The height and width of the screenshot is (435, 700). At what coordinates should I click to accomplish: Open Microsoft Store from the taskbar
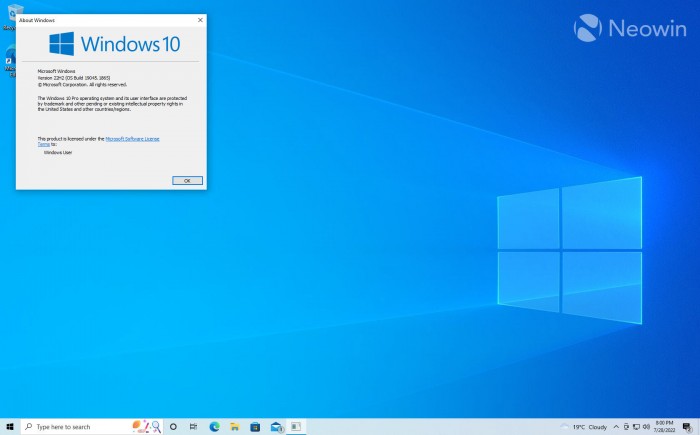255,426
